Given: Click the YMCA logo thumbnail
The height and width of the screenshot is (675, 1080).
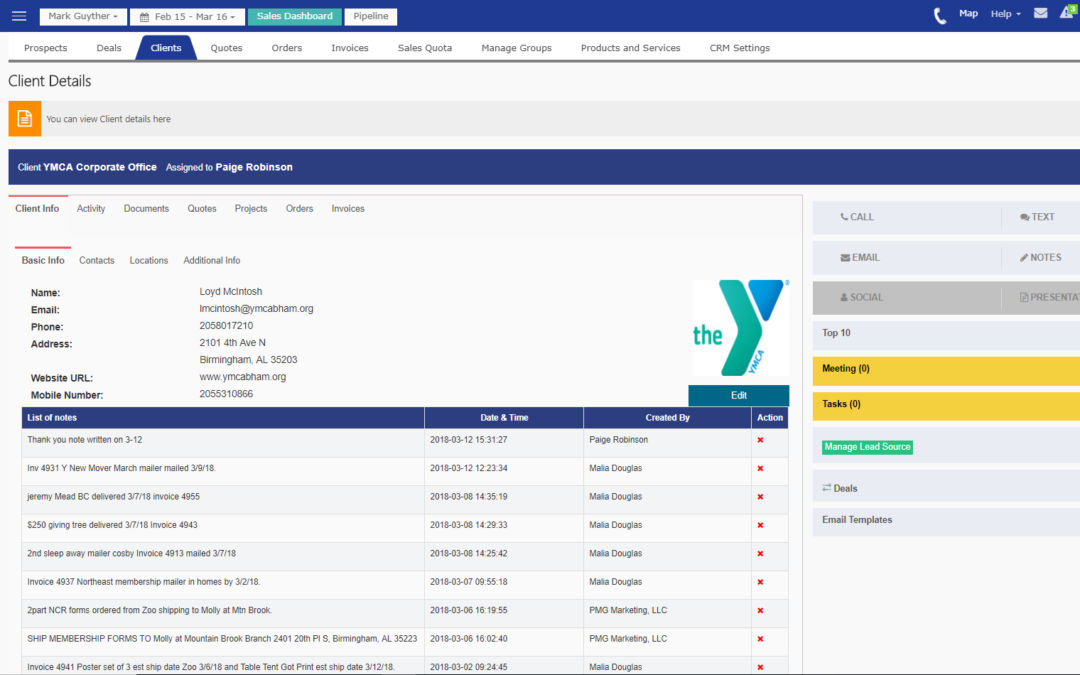Looking at the screenshot, I should point(740,327).
